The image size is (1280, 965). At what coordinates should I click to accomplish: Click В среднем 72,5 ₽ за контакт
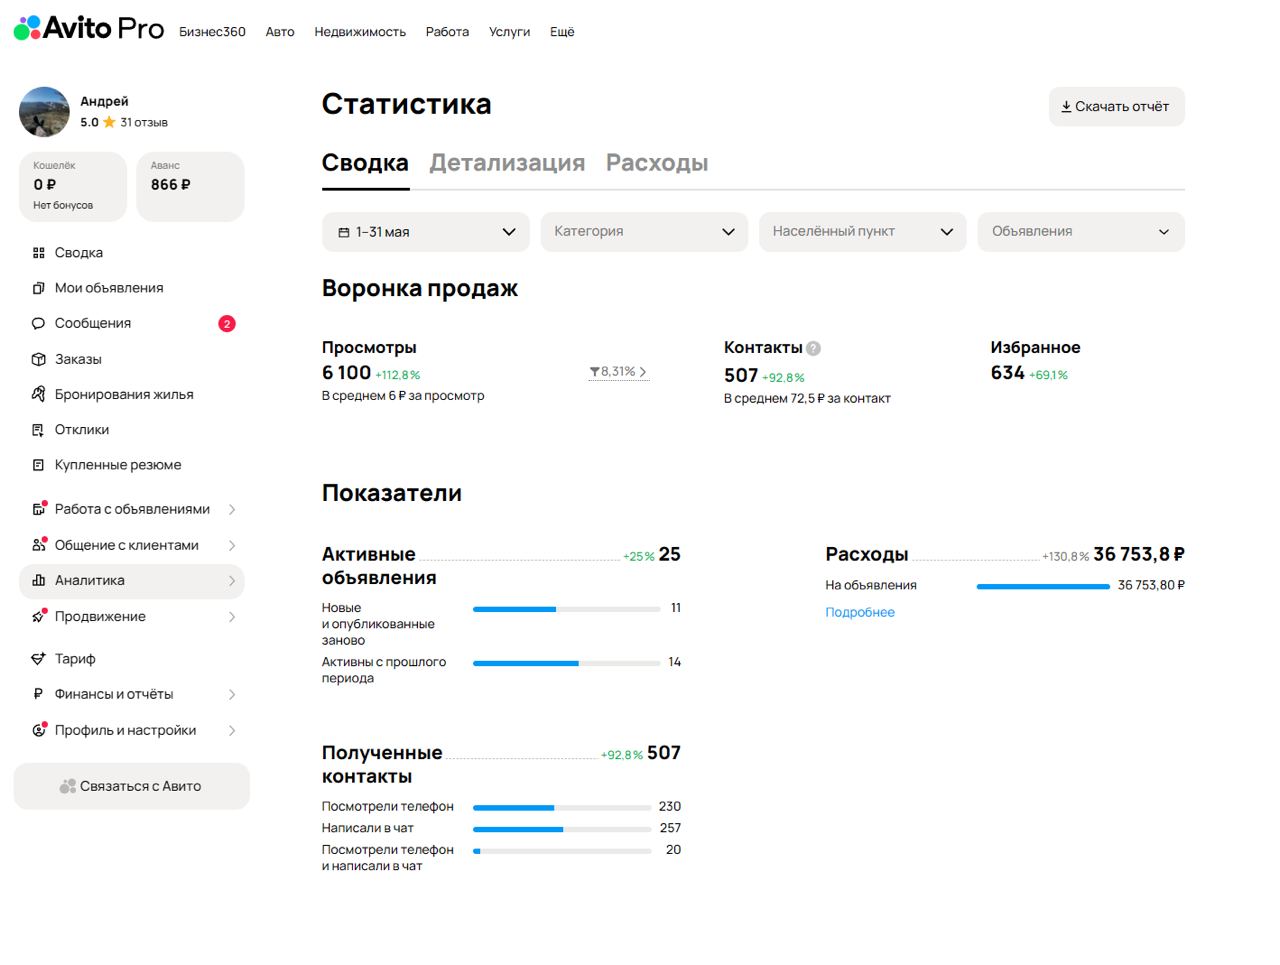807,398
